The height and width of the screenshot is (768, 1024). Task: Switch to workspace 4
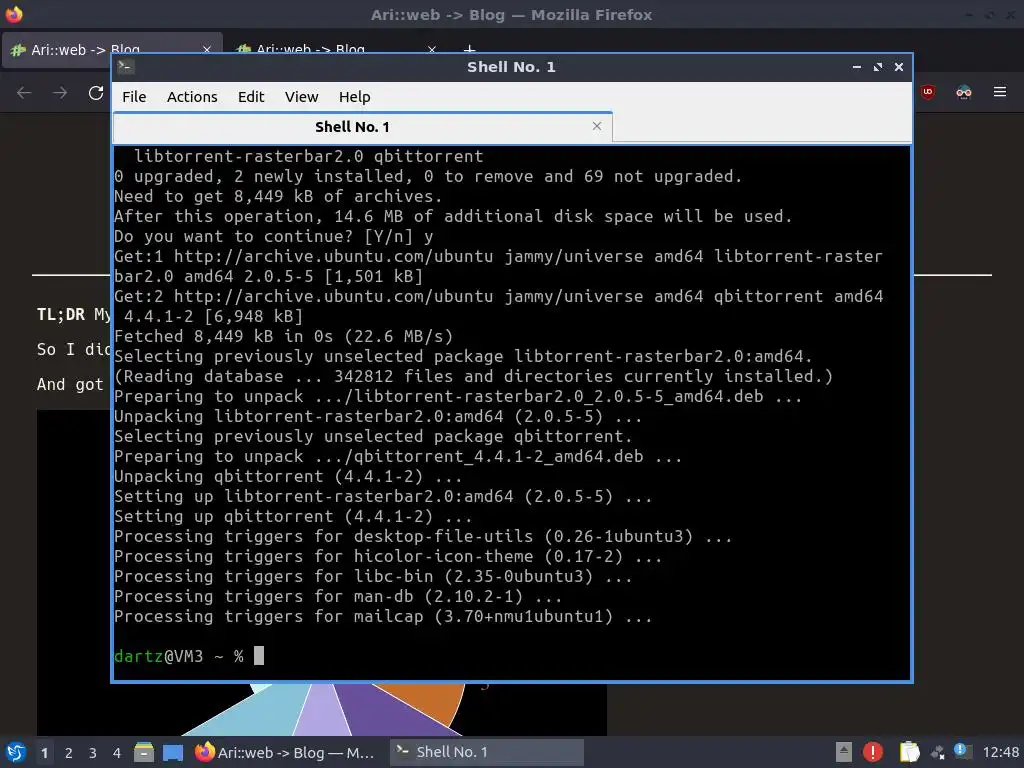(x=117, y=753)
